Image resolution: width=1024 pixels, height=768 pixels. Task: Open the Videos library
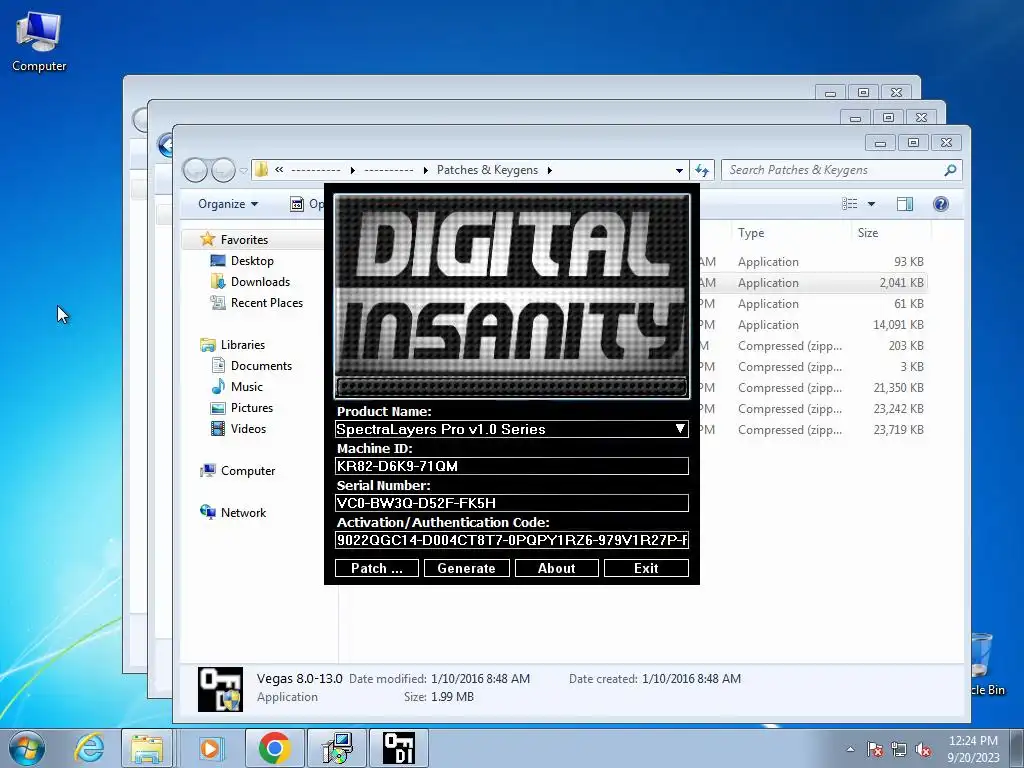(x=248, y=428)
